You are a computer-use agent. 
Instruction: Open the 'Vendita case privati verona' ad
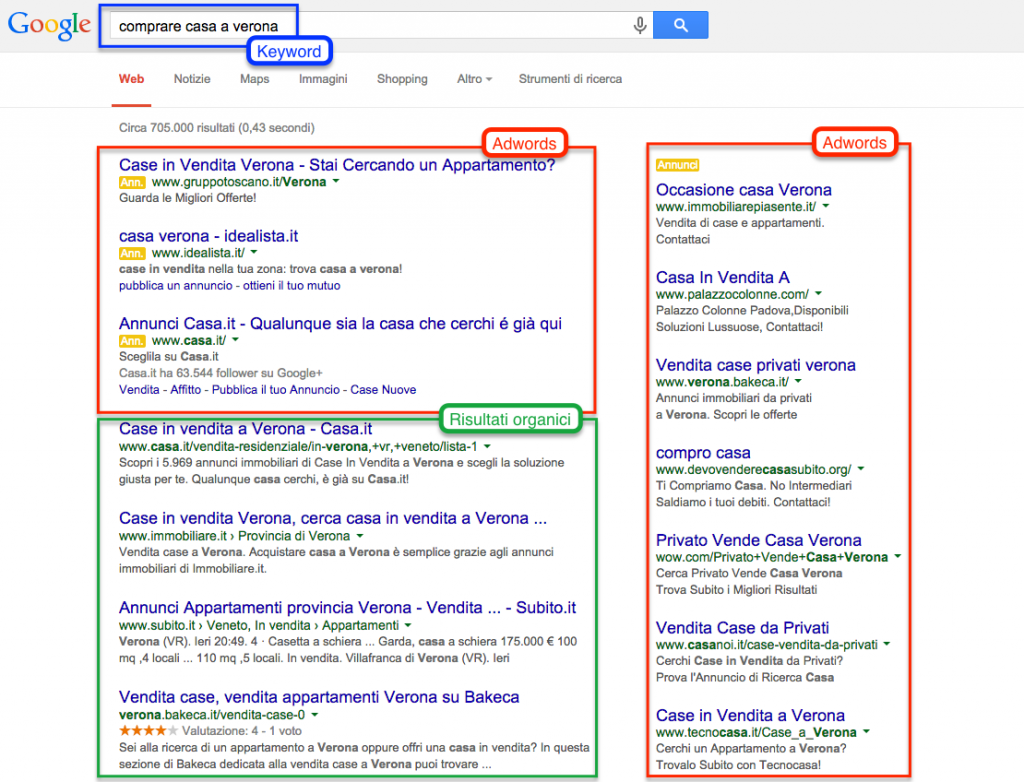756,365
